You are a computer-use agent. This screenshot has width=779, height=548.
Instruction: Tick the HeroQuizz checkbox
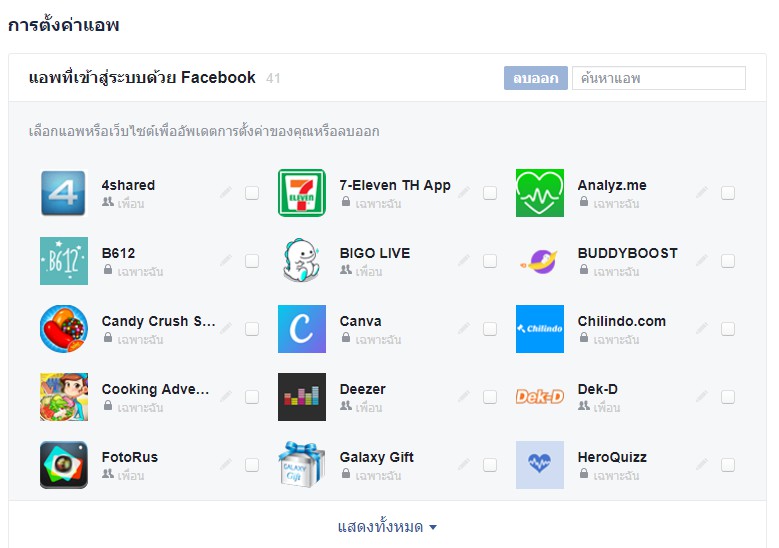point(728,465)
